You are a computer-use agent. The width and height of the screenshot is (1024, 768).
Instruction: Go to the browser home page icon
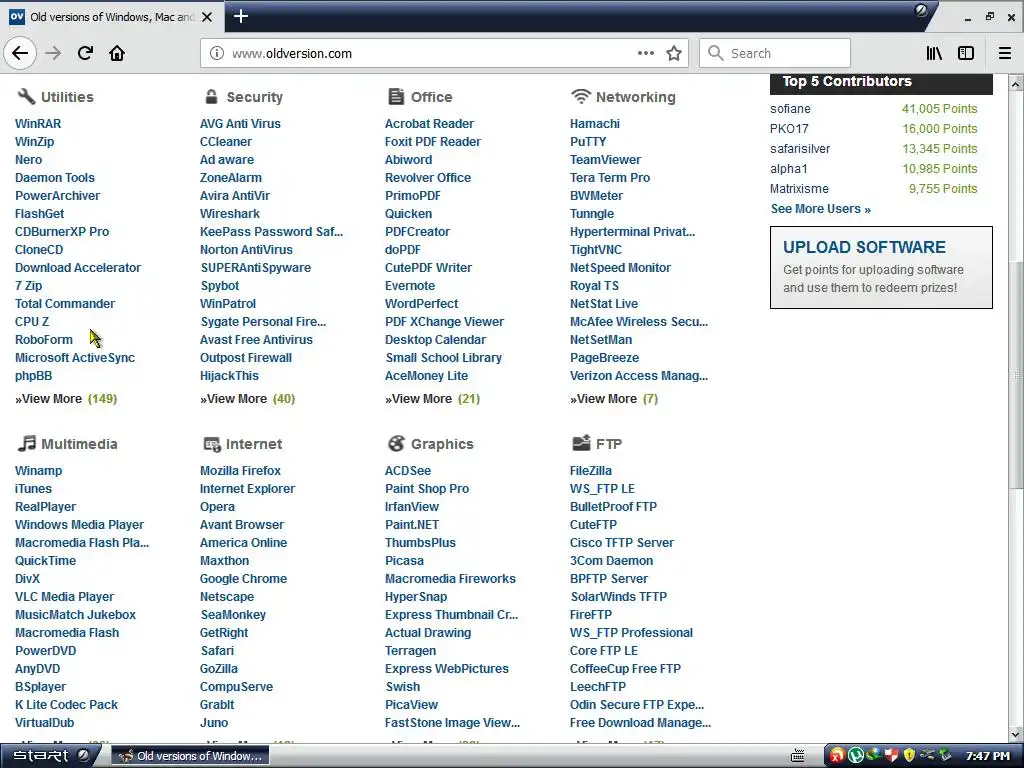pyautogui.click(x=117, y=53)
